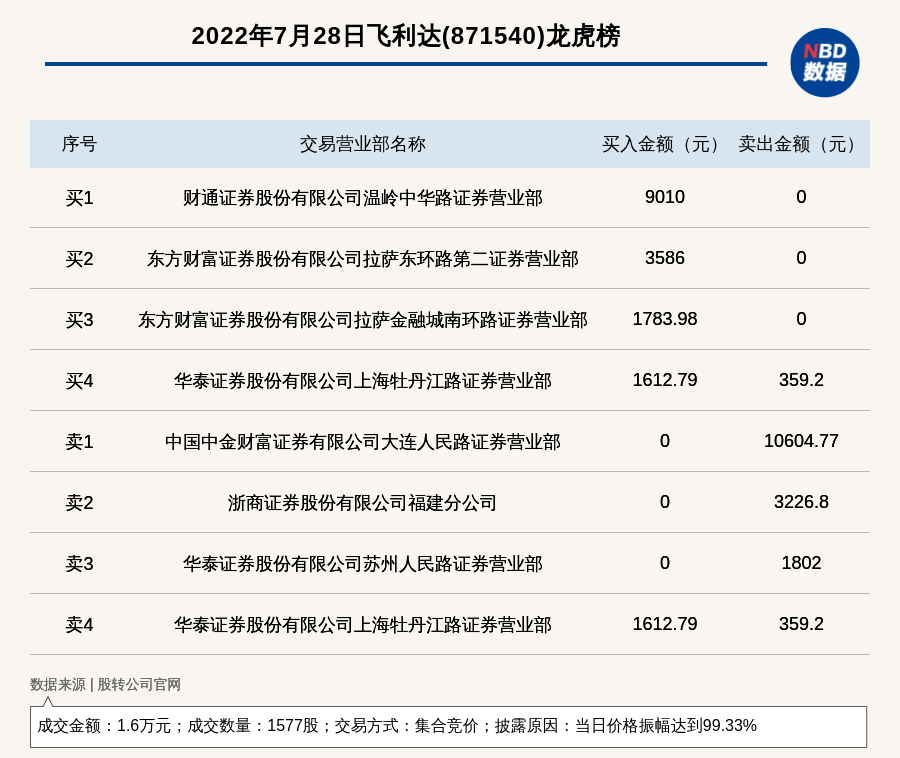This screenshot has width=900, height=758.
Task: Click the sell amount 3226.8
Action: (801, 502)
